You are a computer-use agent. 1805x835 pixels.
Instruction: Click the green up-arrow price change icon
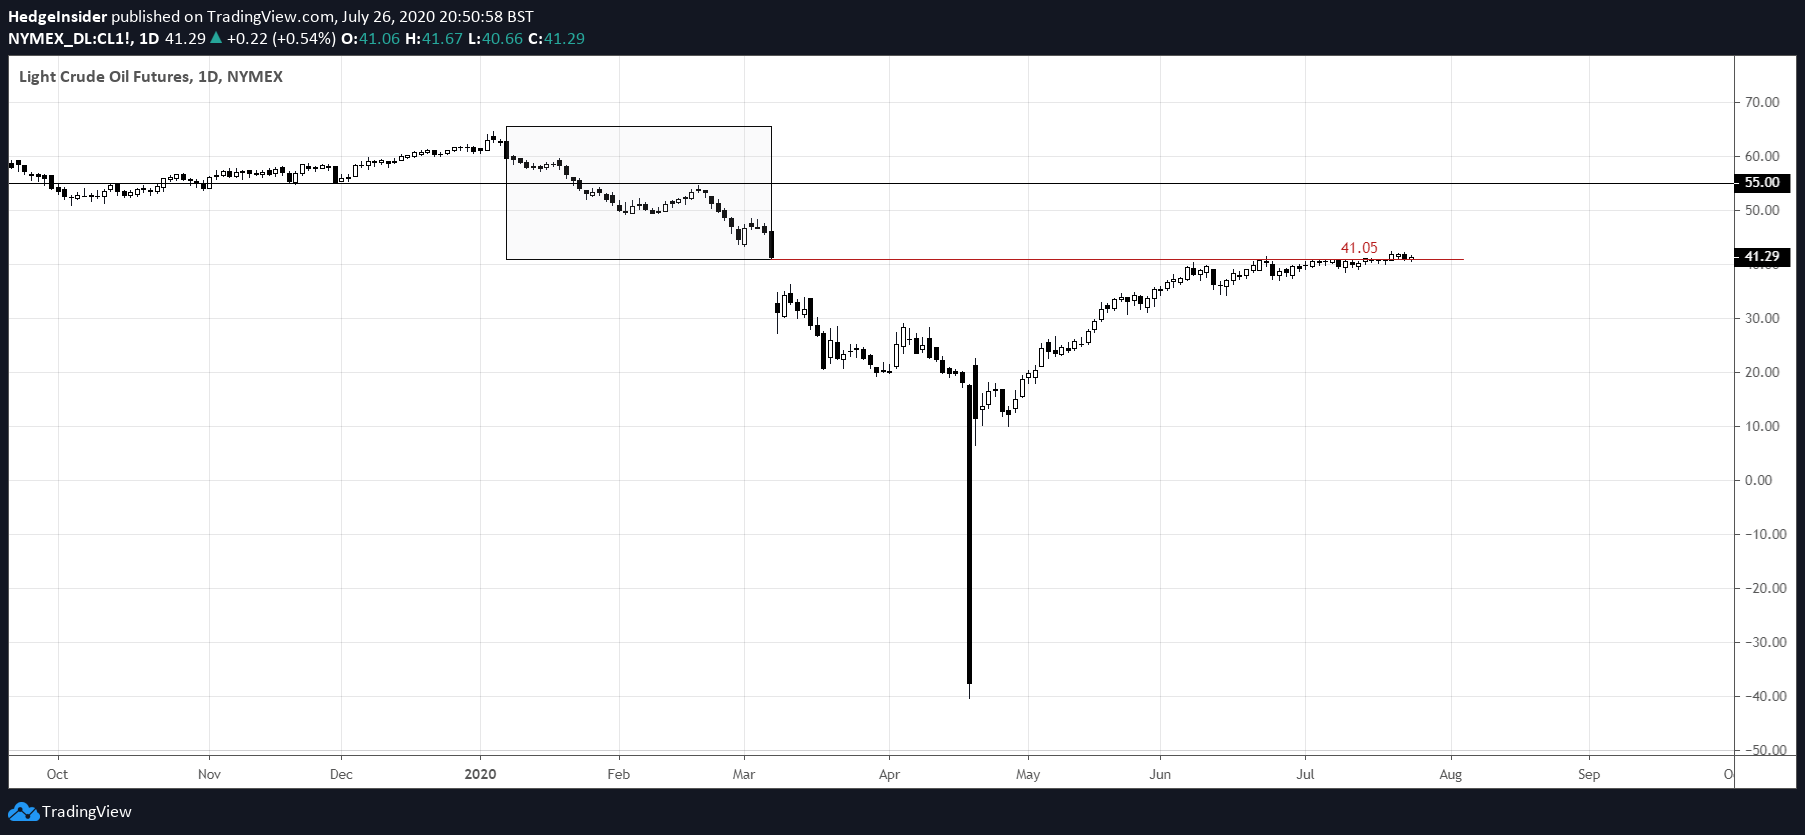(x=216, y=38)
